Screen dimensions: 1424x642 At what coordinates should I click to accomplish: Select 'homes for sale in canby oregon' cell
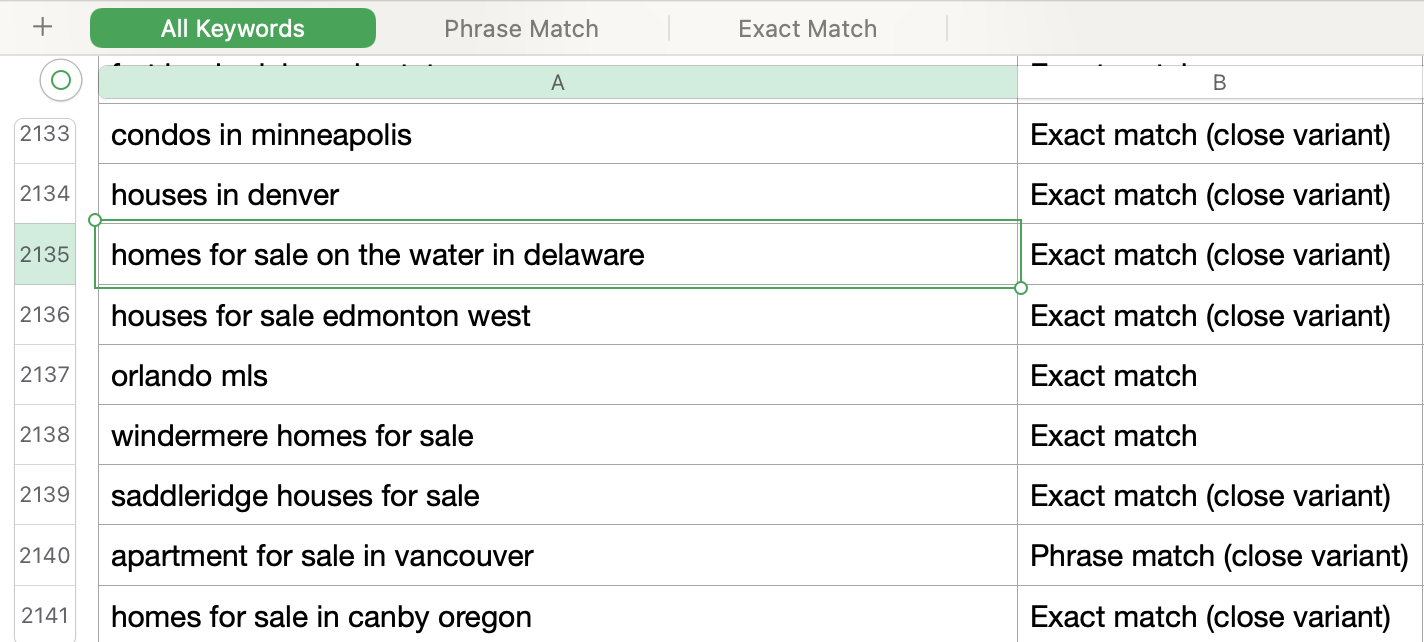click(x=558, y=615)
